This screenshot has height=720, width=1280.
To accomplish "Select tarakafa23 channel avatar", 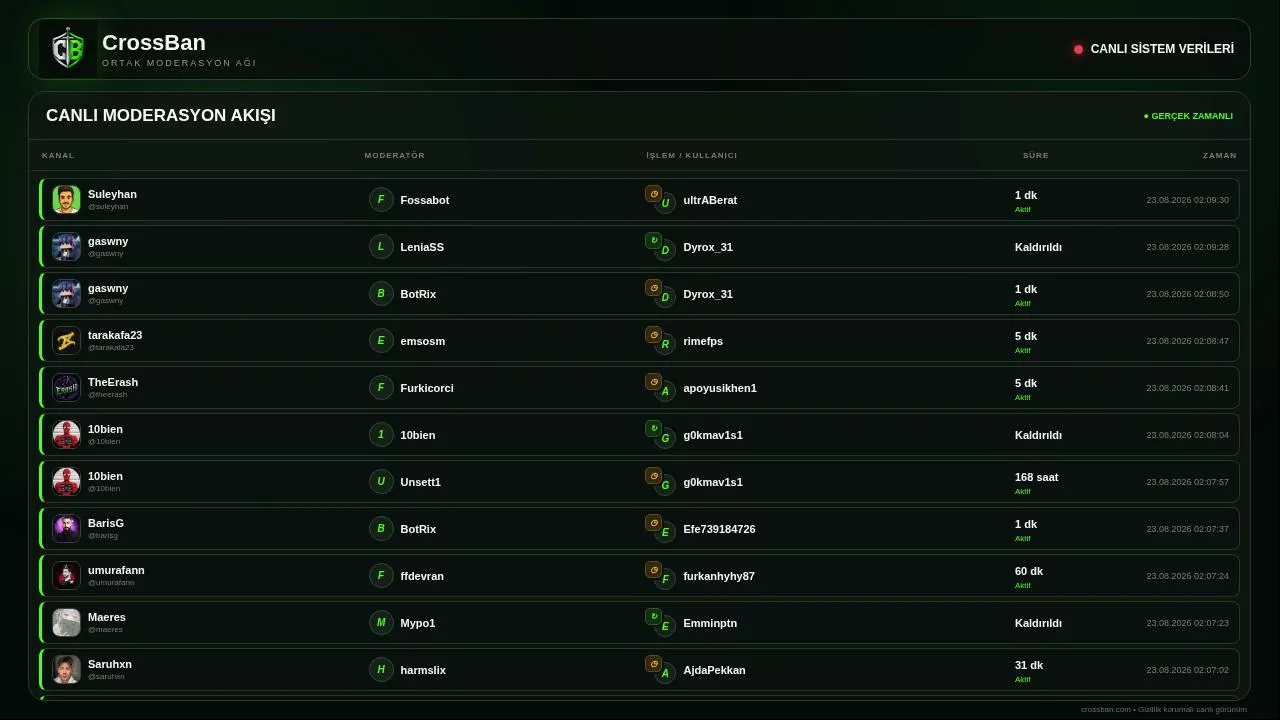I will 66,340.
